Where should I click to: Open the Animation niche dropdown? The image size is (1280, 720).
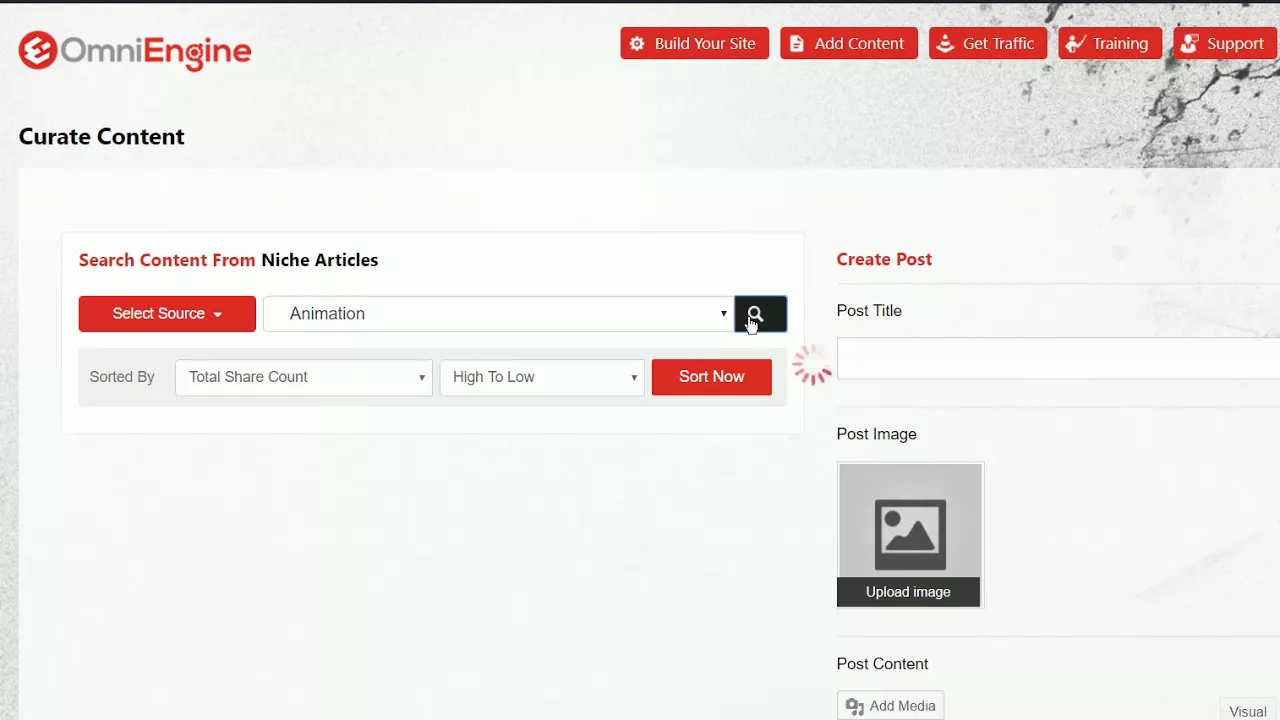(498, 314)
